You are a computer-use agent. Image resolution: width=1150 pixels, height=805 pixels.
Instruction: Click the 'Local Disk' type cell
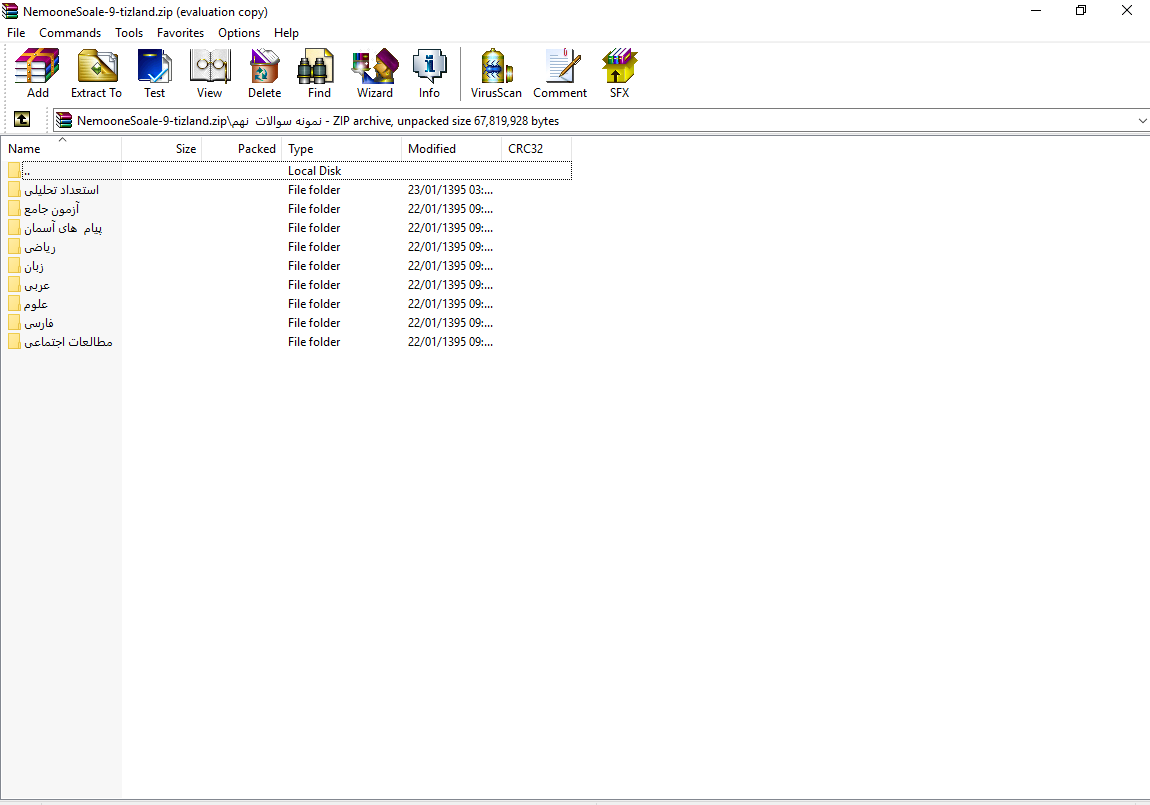pos(315,171)
